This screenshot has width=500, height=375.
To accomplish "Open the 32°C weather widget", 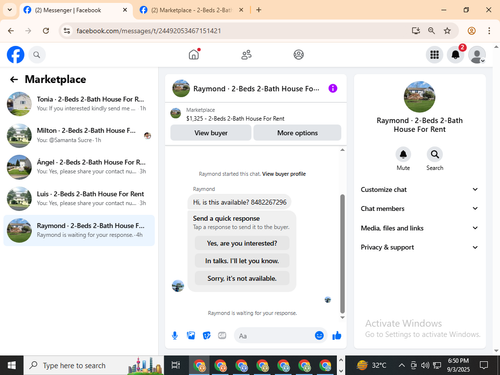I will point(372,365).
